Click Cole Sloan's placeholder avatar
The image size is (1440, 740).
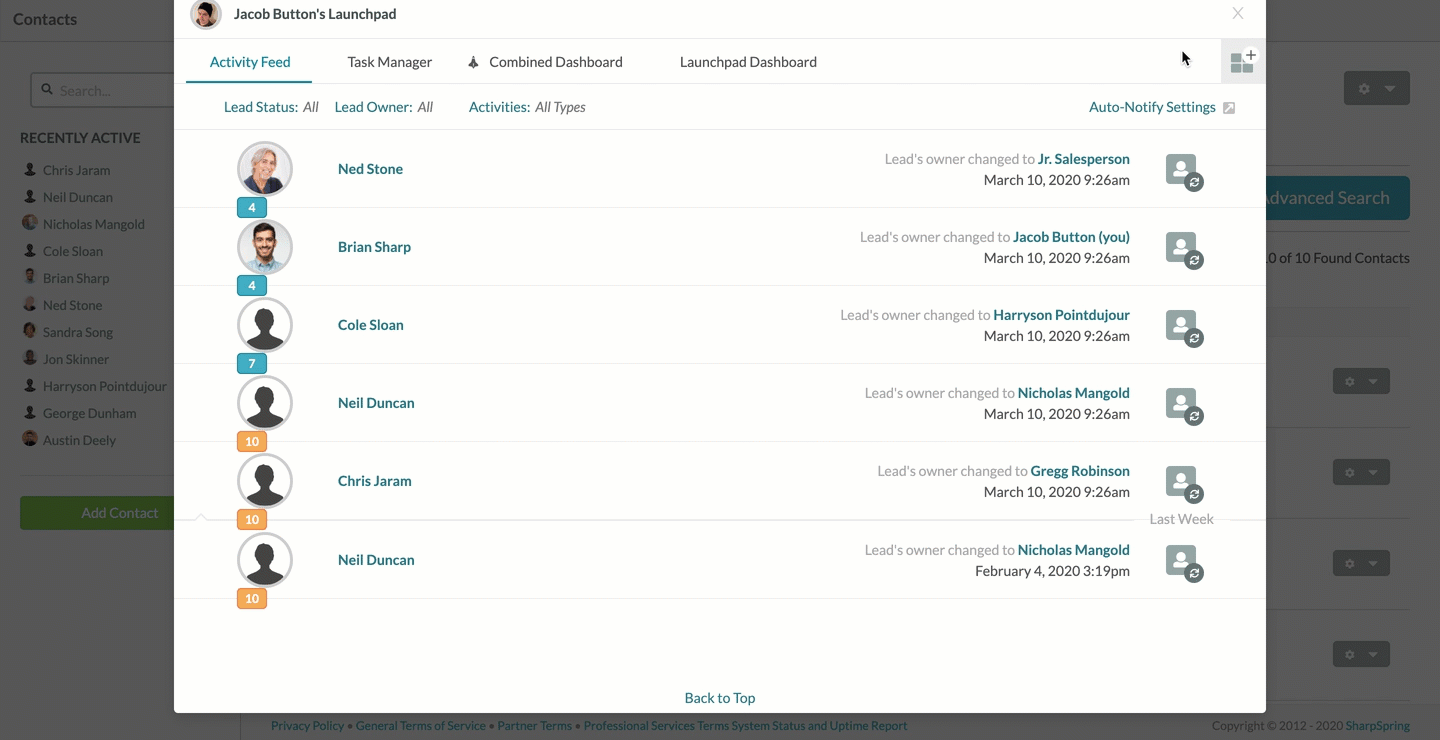point(265,324)
